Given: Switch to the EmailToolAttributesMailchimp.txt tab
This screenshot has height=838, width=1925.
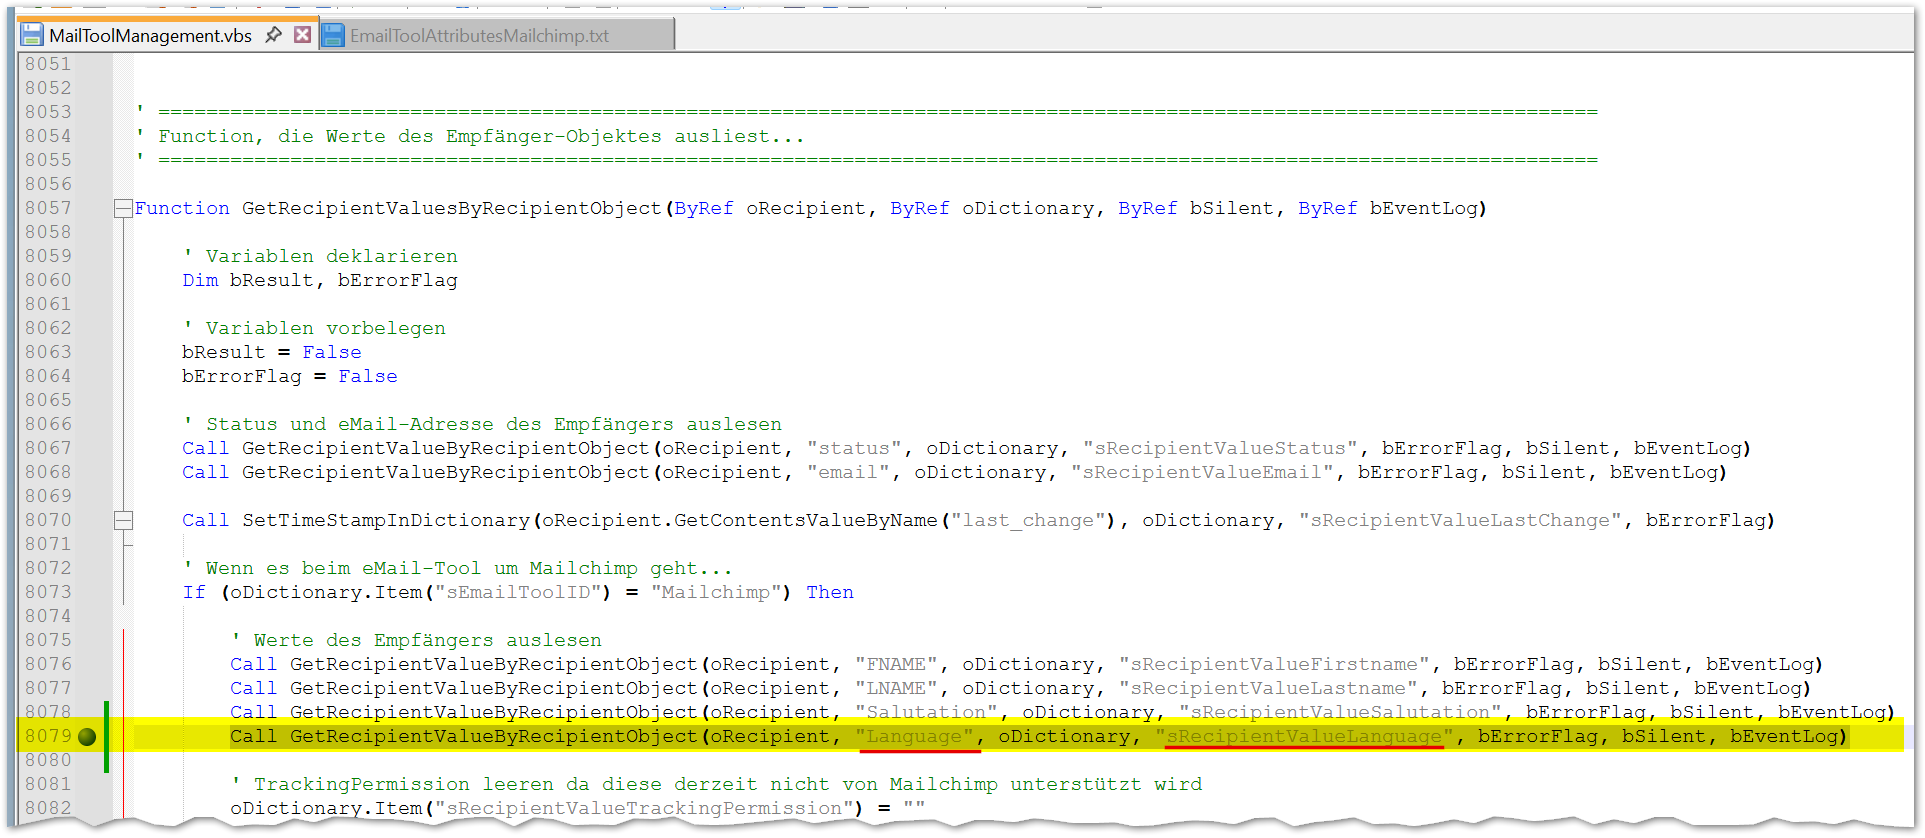Looking at the screenshot, I should [x=479, y=36].
